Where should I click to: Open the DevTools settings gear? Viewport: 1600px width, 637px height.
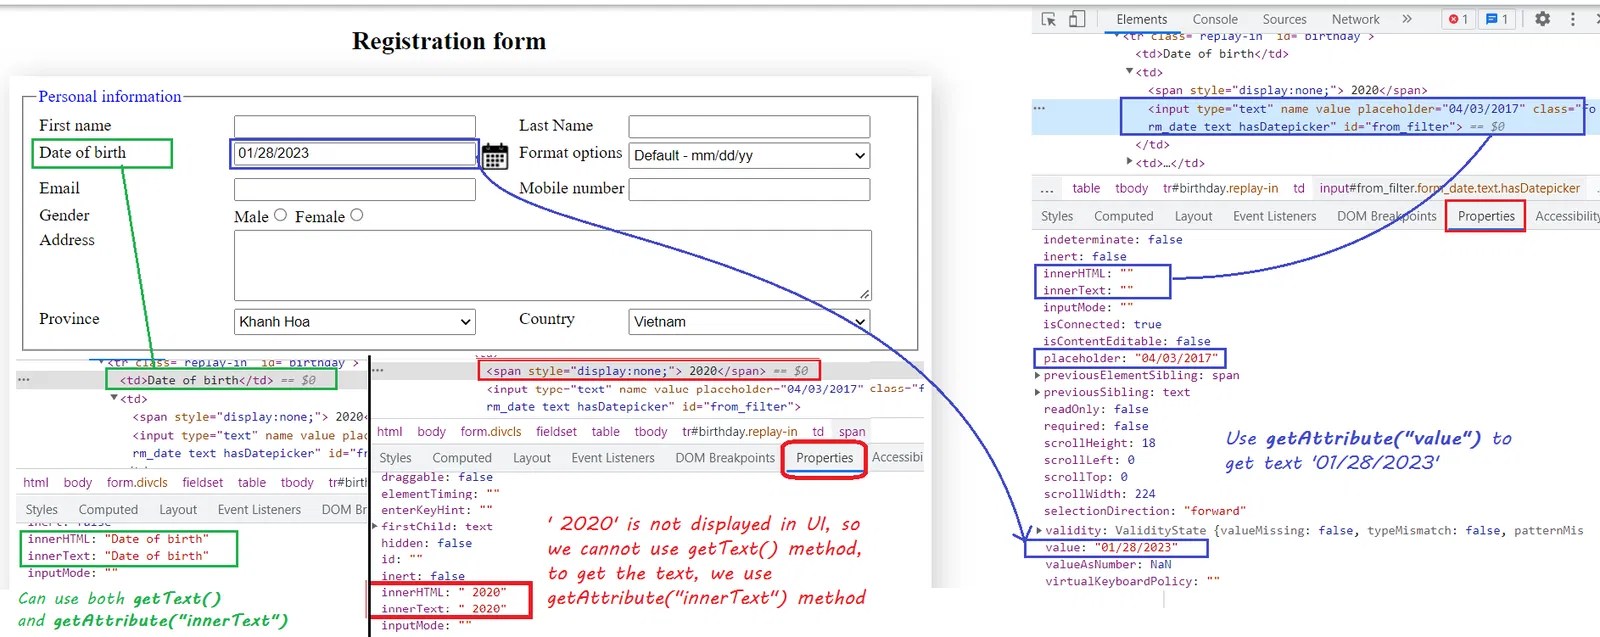pos(1542,19)
